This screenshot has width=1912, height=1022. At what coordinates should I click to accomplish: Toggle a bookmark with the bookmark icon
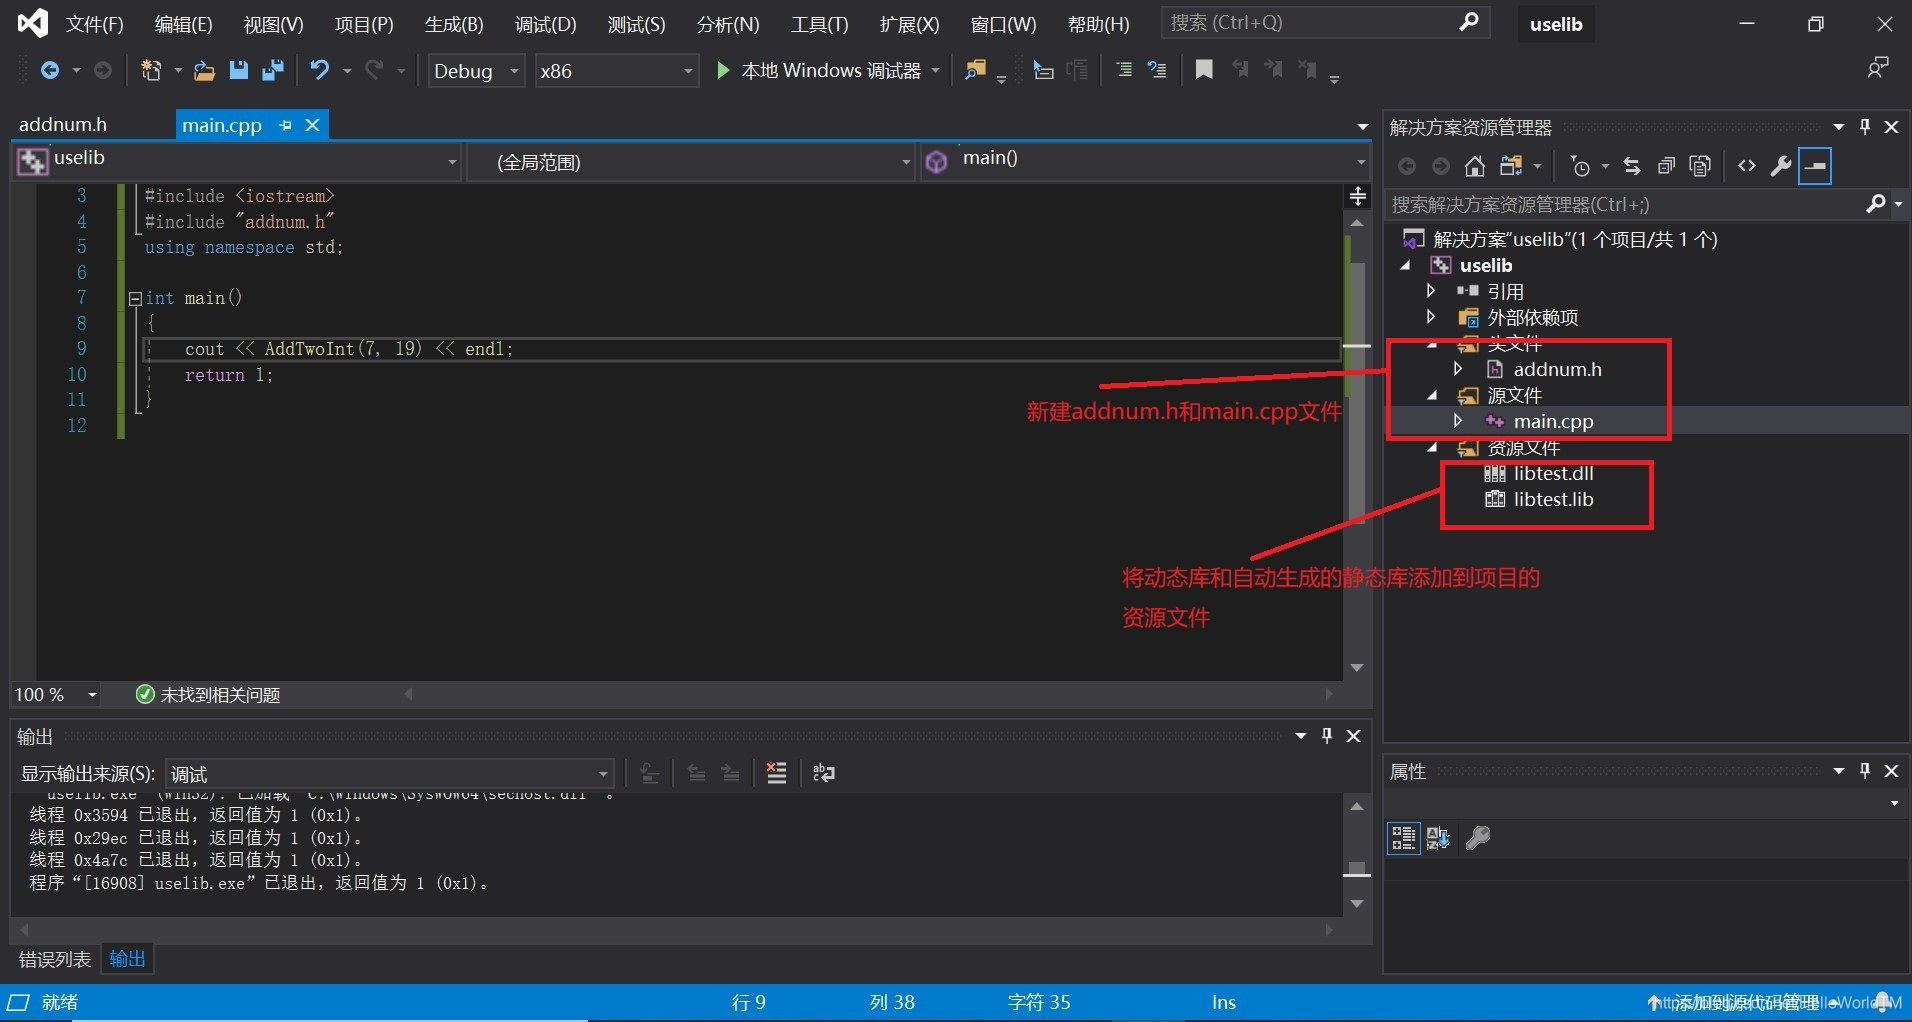(x=1204, y=70)
